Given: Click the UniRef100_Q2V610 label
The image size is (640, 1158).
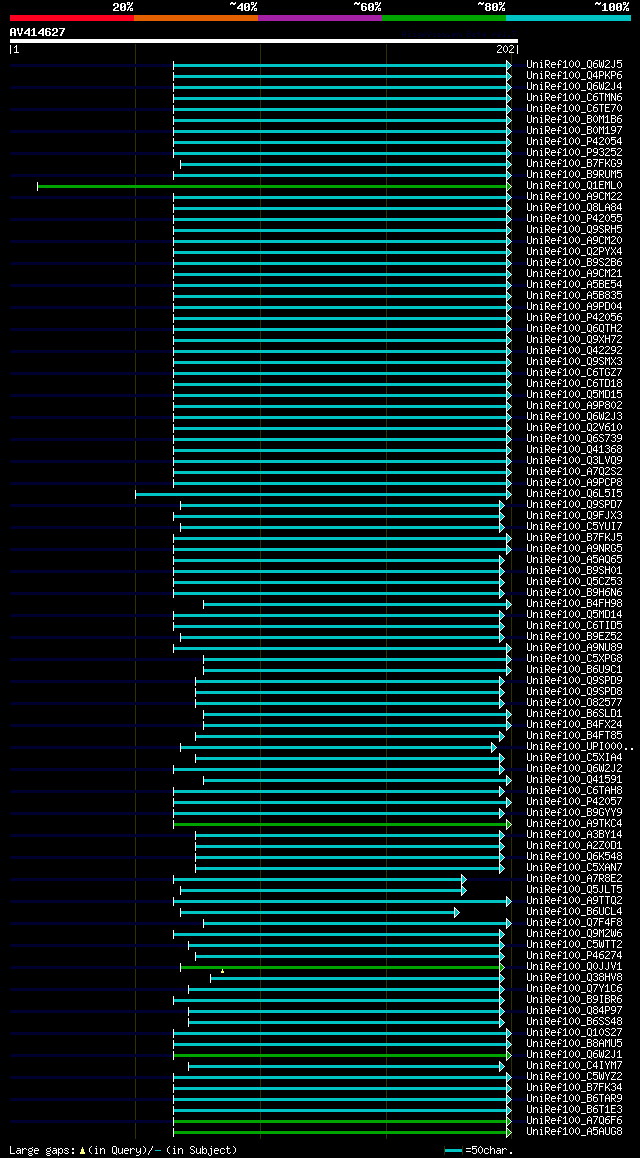Looking at the screenshot, I should 574,428.
